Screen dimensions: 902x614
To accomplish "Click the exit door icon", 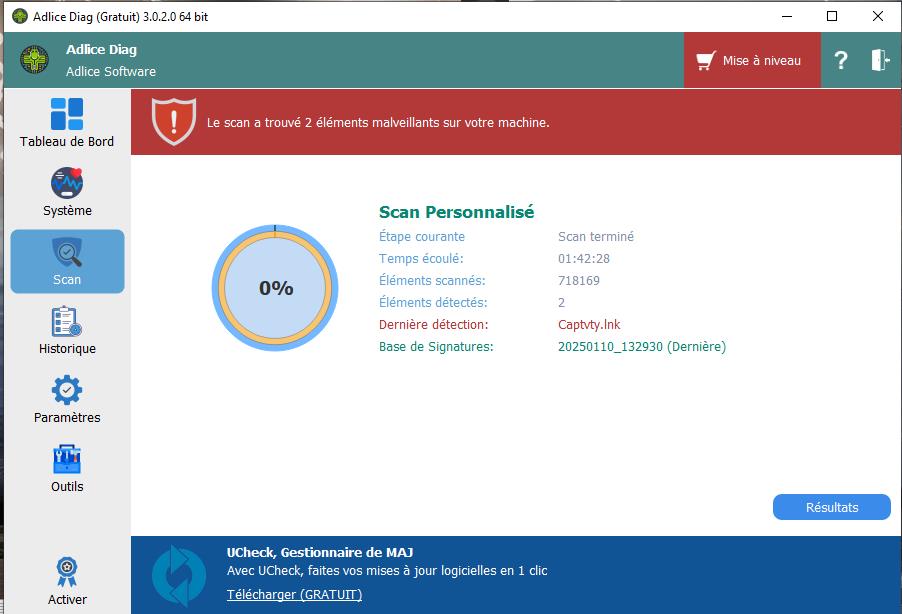I will point(880,60).
